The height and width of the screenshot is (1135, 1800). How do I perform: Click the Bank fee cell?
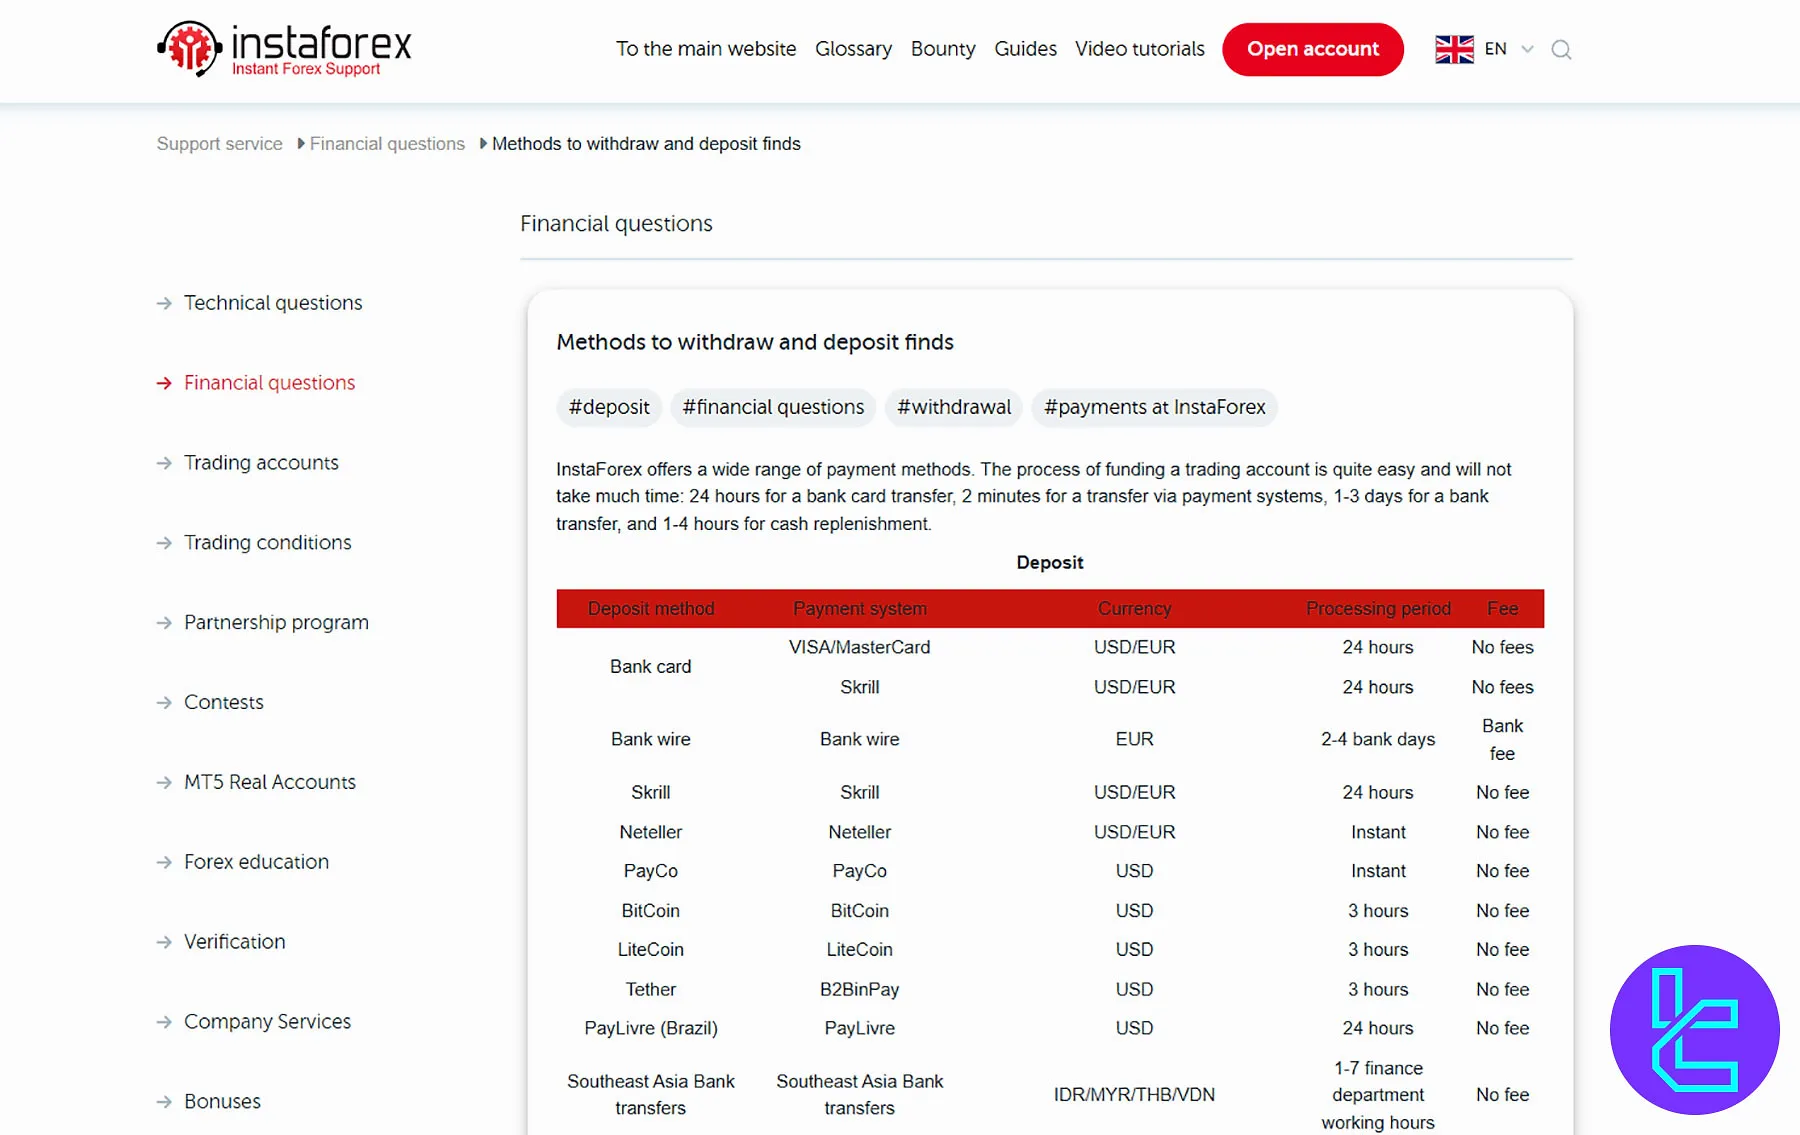coord(1502,740)
